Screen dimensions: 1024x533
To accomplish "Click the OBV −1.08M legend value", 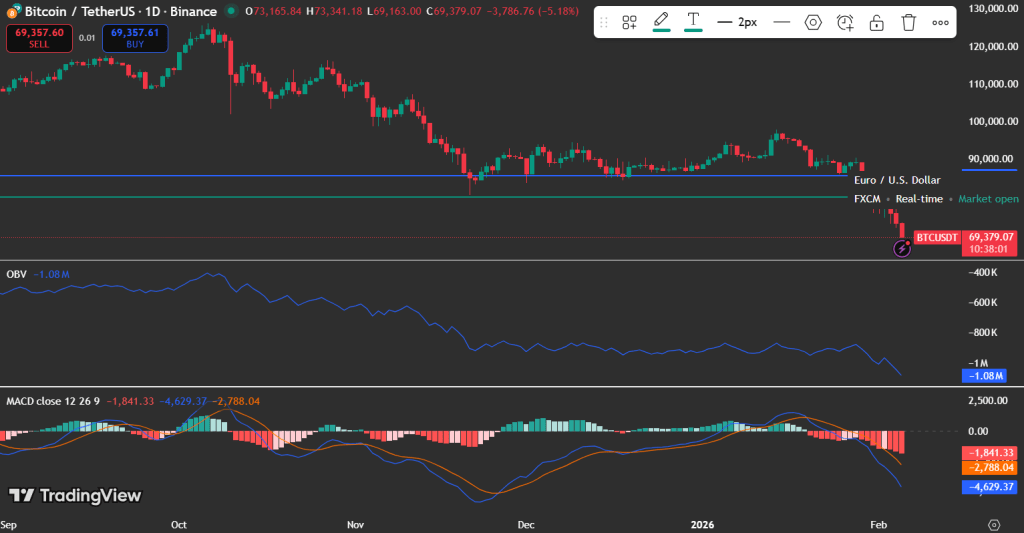I will tap(52, 274).
